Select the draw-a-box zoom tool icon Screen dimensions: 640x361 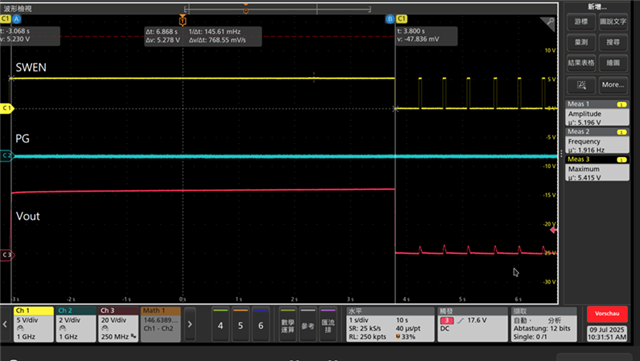[581, 85]
